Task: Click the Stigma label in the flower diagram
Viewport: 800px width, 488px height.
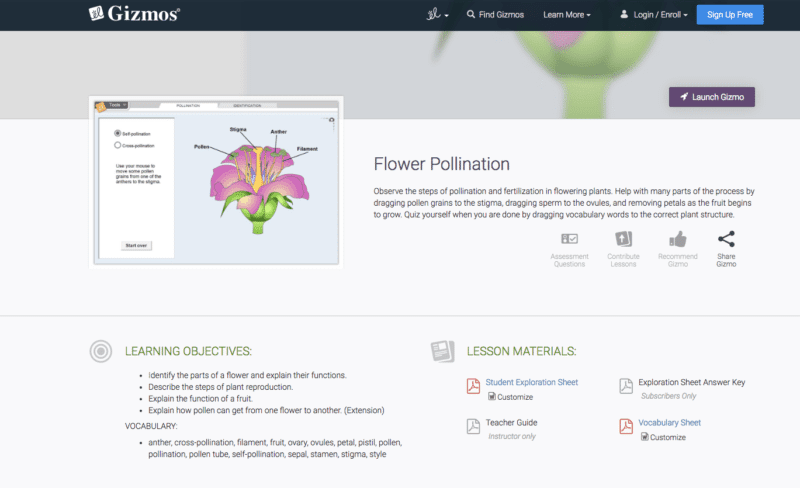Action: (x=238, y=129)
